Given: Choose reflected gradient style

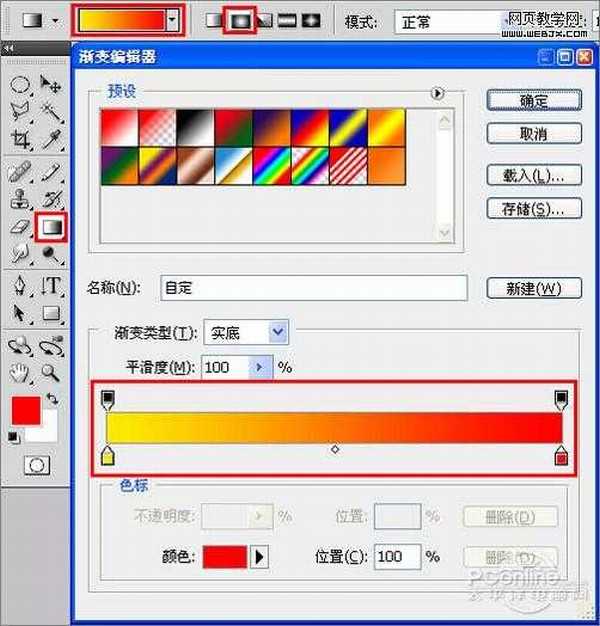Looking at the screenshot, I should 287,20.
